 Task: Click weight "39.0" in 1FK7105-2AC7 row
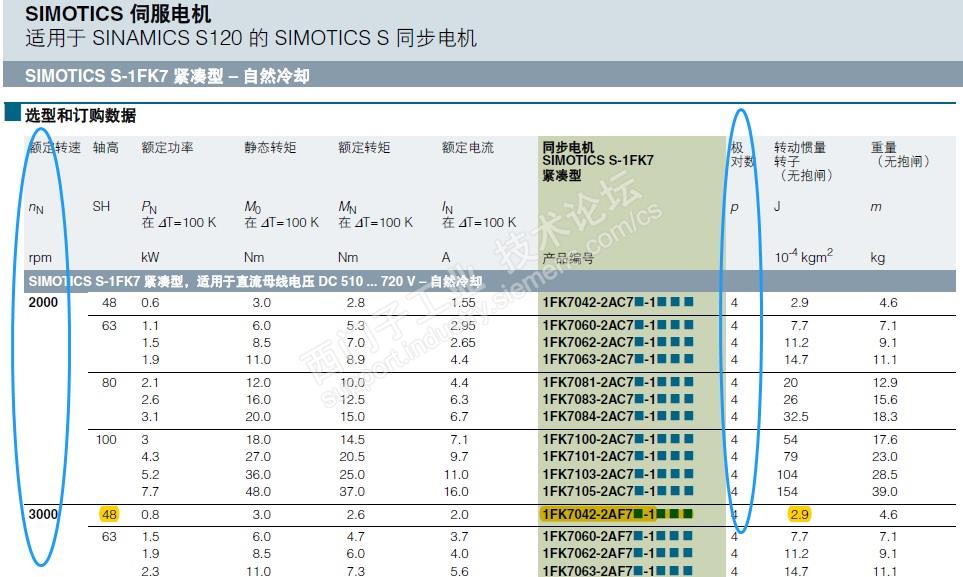pos(885,492)
